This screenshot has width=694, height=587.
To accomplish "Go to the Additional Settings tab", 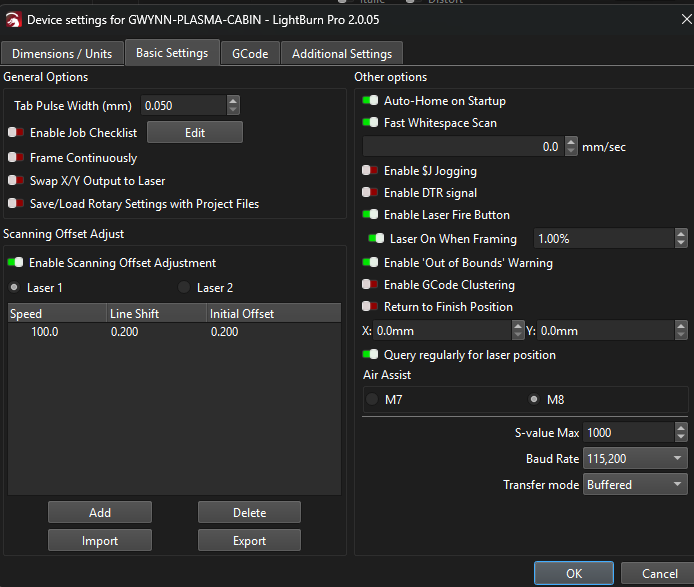I will pyautogui.click(x=343, y=53).
